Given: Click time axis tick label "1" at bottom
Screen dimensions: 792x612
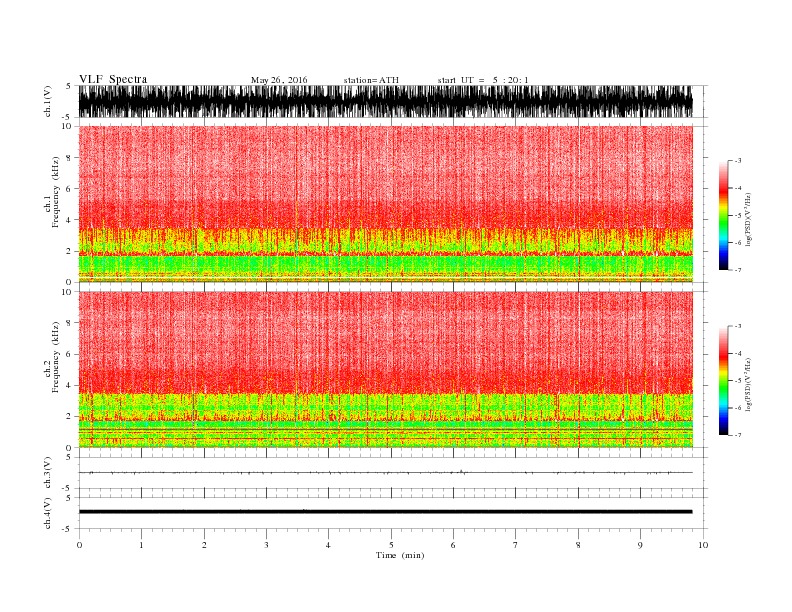Looking at the screenshot, I should (141, 545).
